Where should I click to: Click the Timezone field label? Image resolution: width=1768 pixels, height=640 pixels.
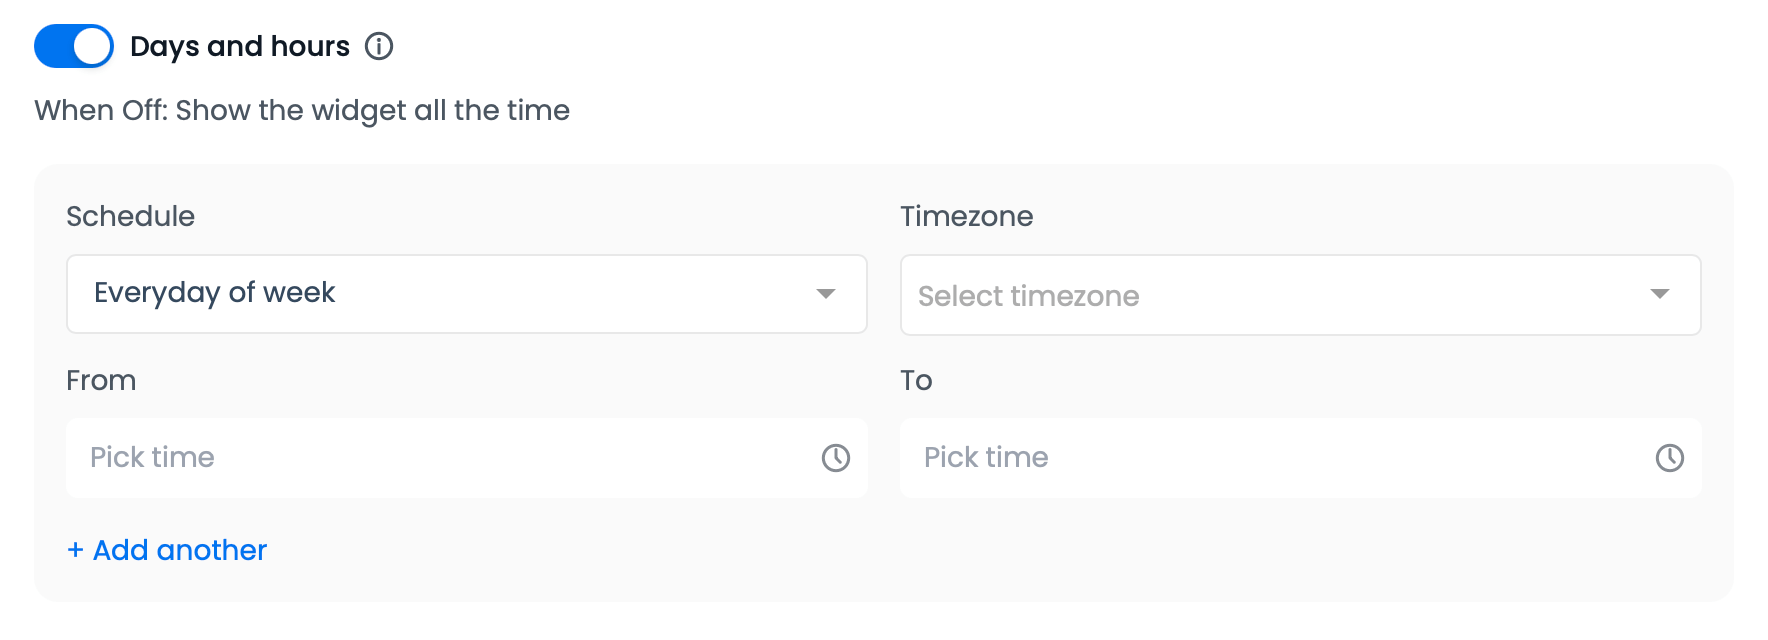tap(966, 216)
